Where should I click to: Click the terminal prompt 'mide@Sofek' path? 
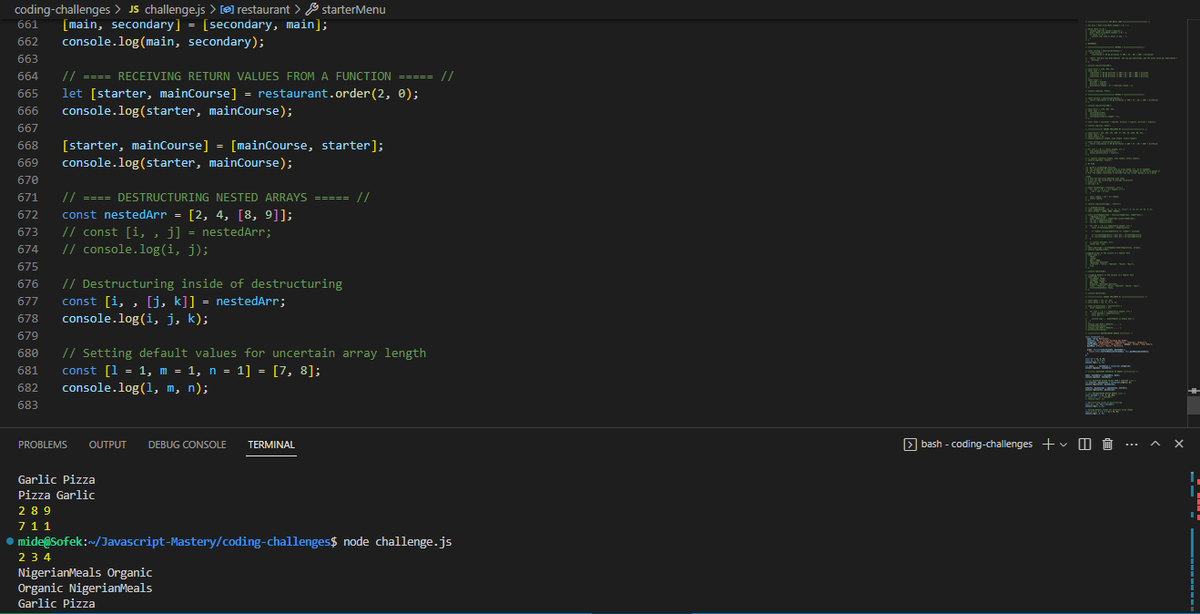coord(177,541)
